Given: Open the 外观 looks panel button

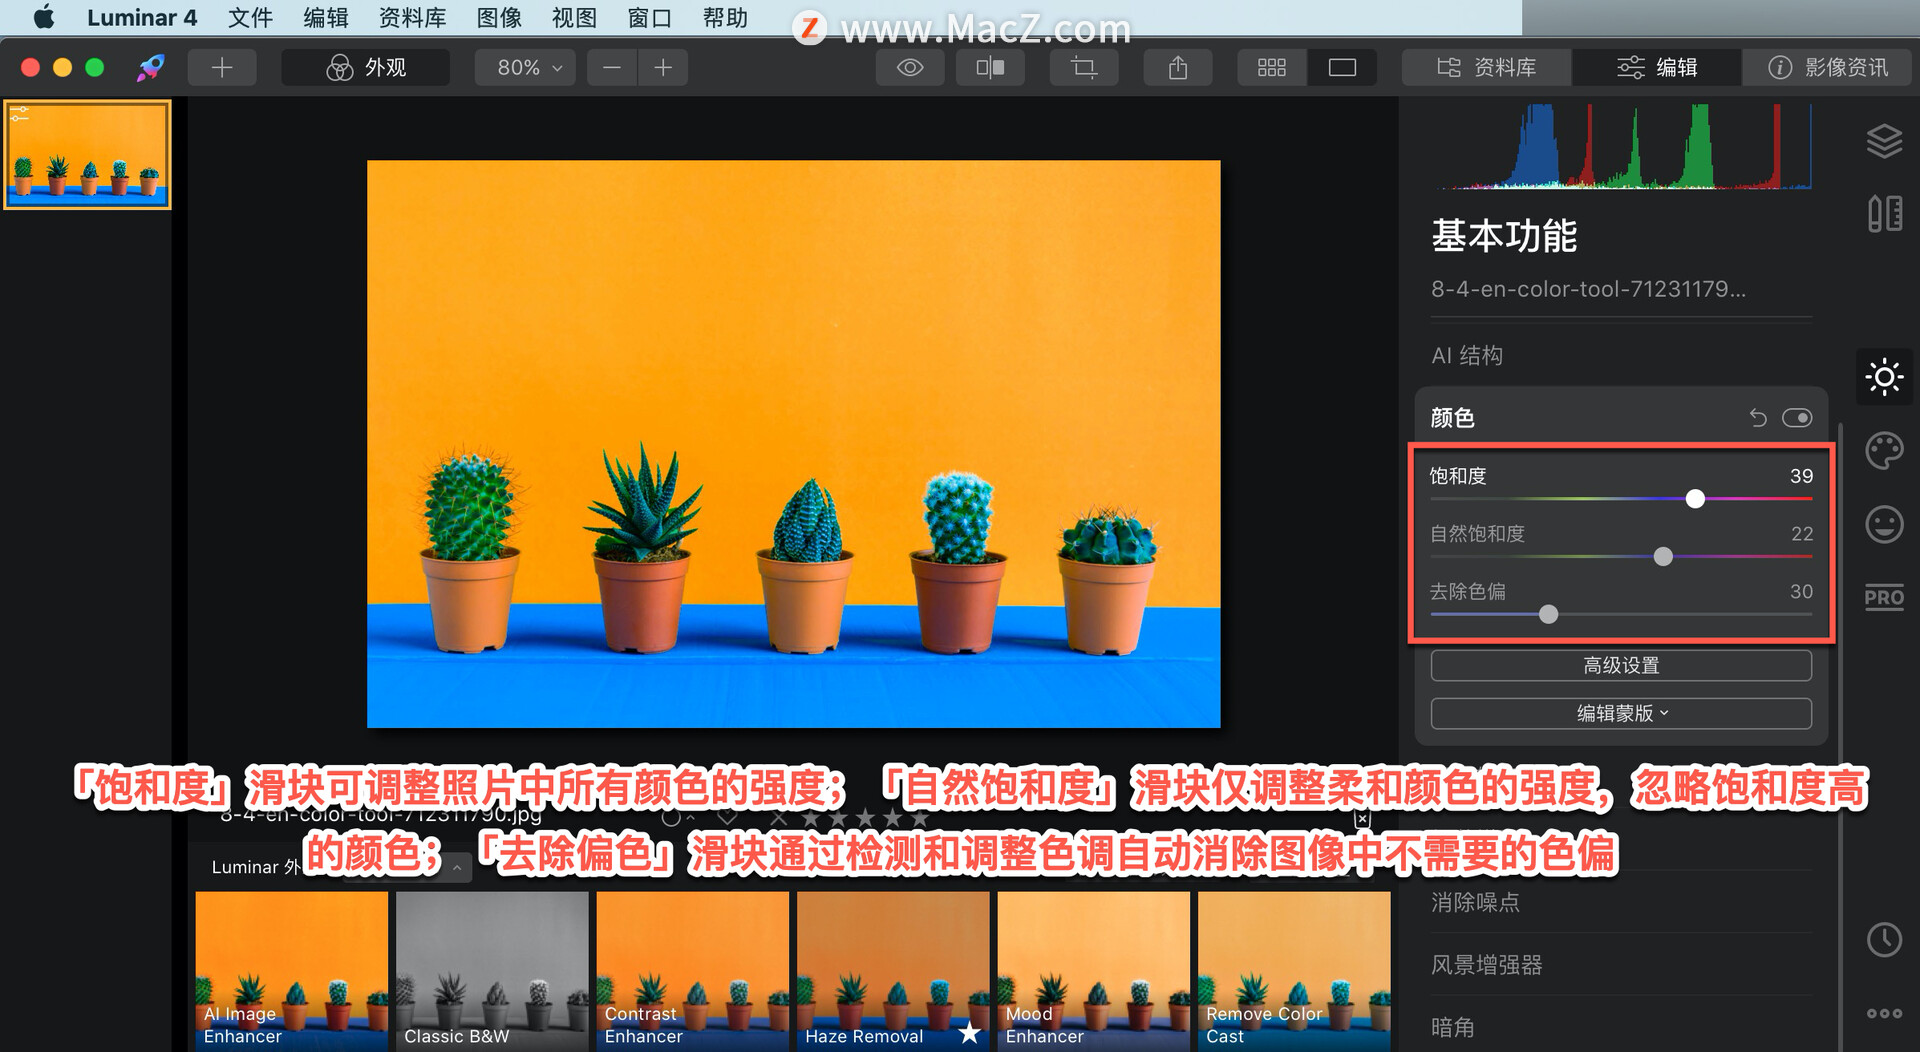Looking at the screenshot, I should point(365,67).
